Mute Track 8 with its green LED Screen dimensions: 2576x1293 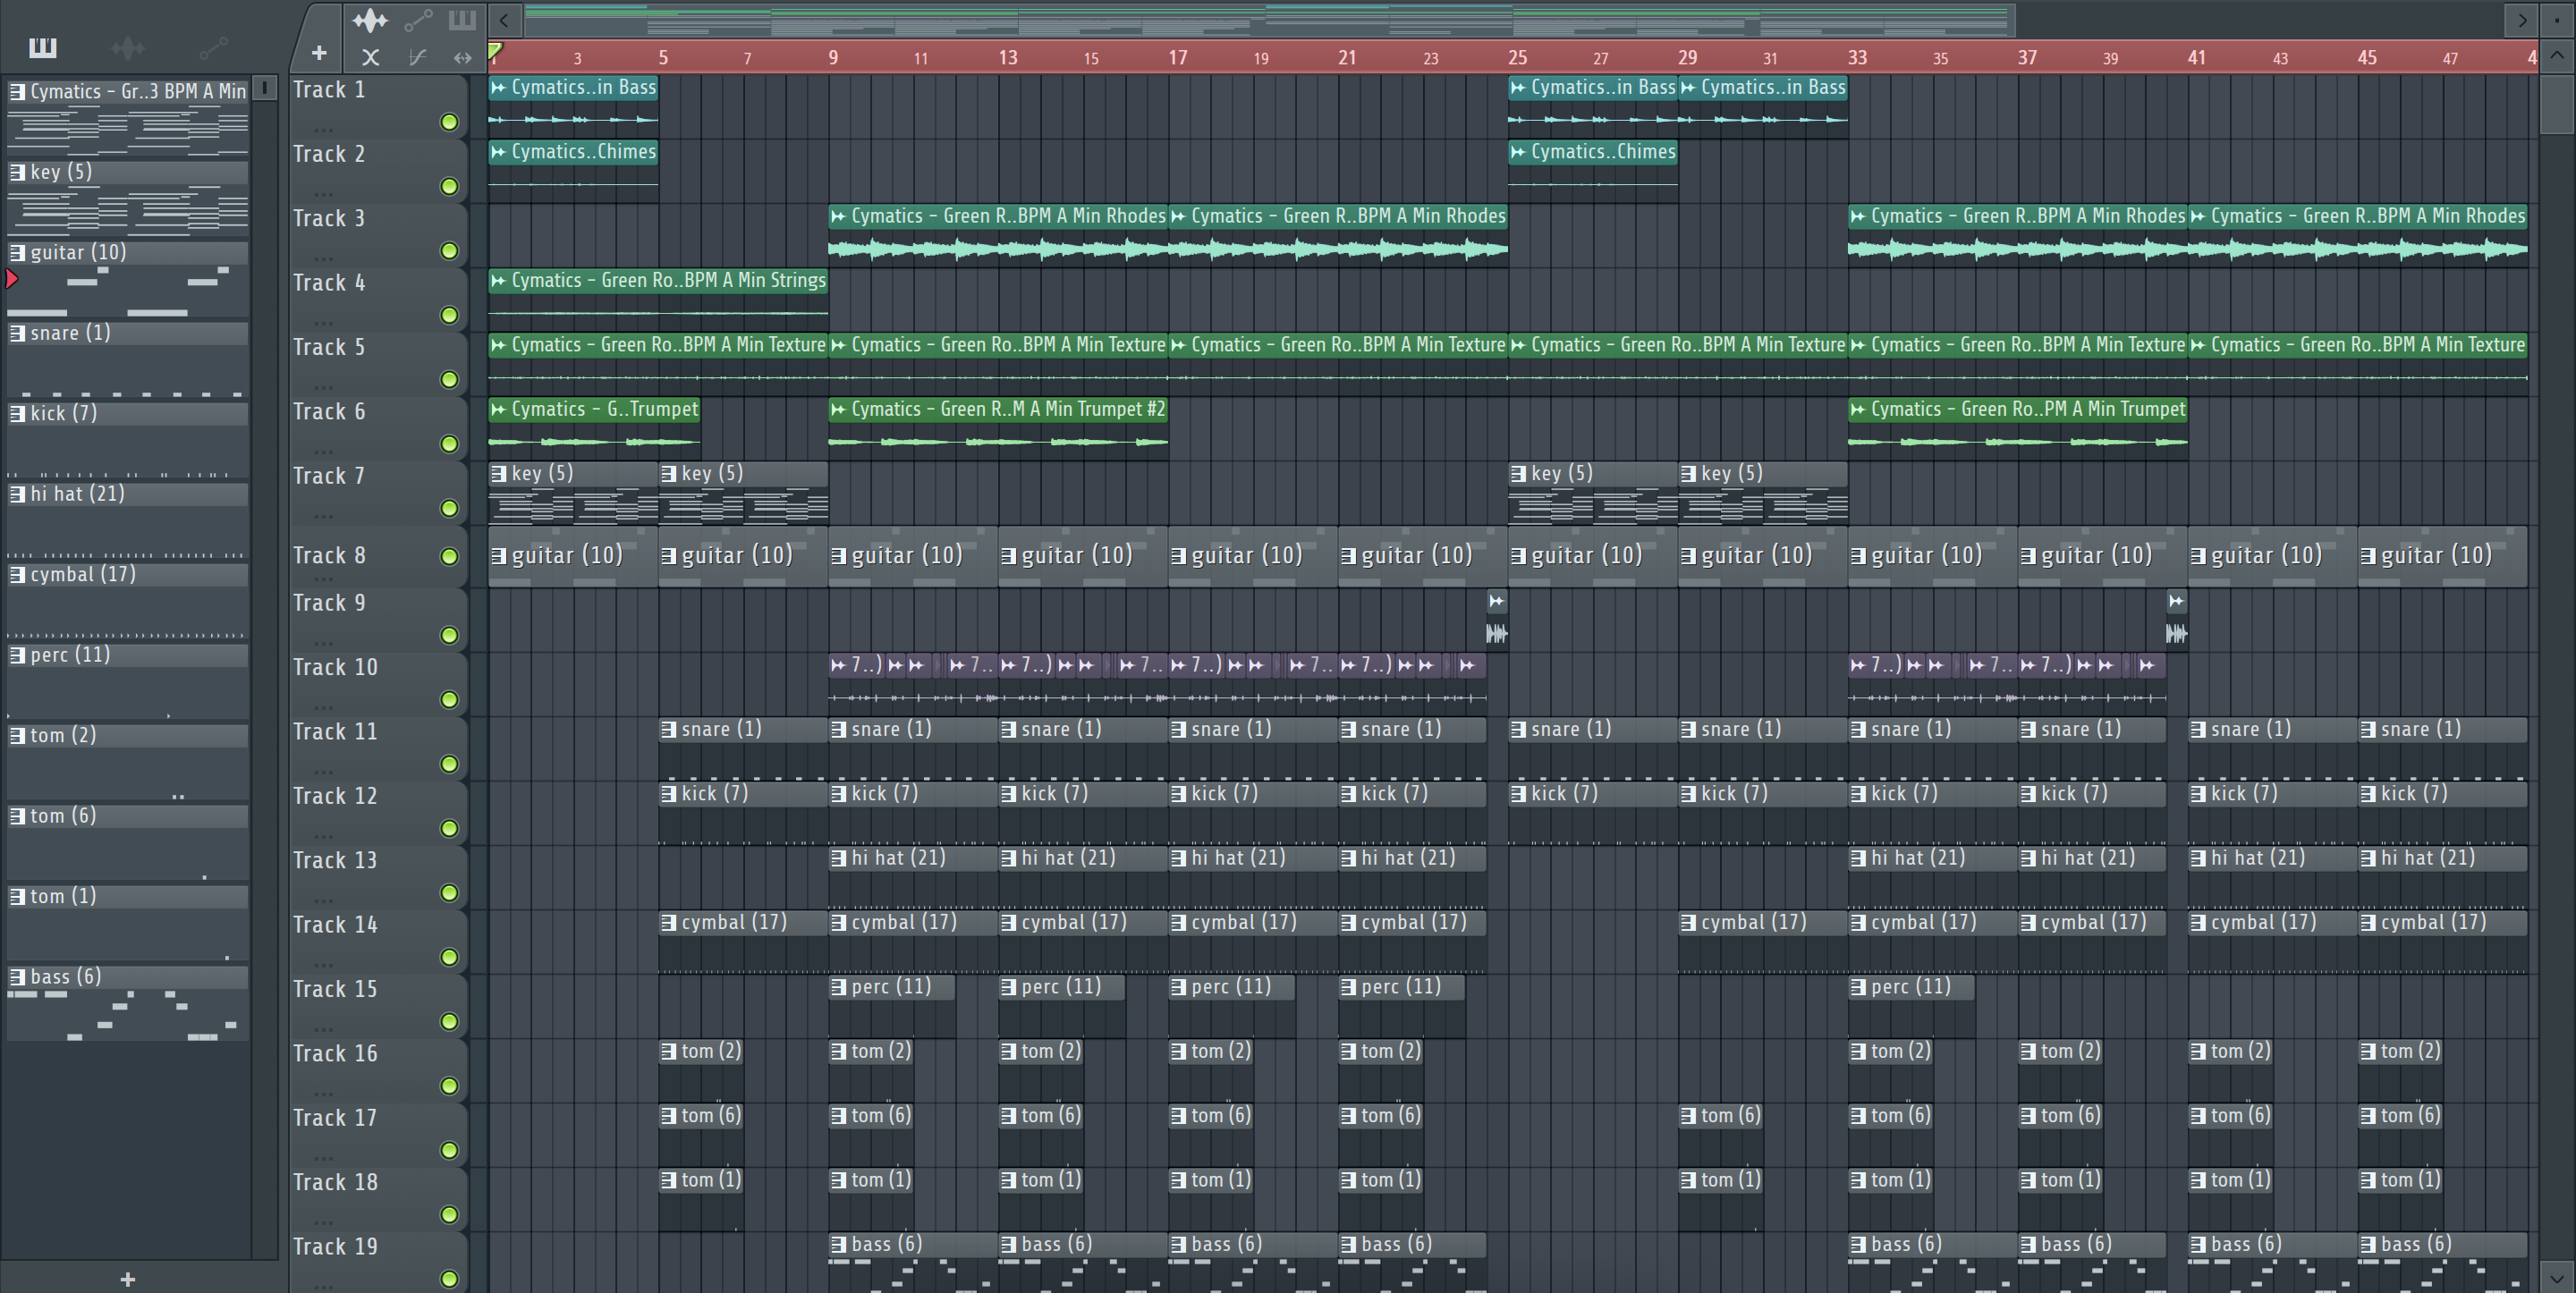(x=450, y=557)
